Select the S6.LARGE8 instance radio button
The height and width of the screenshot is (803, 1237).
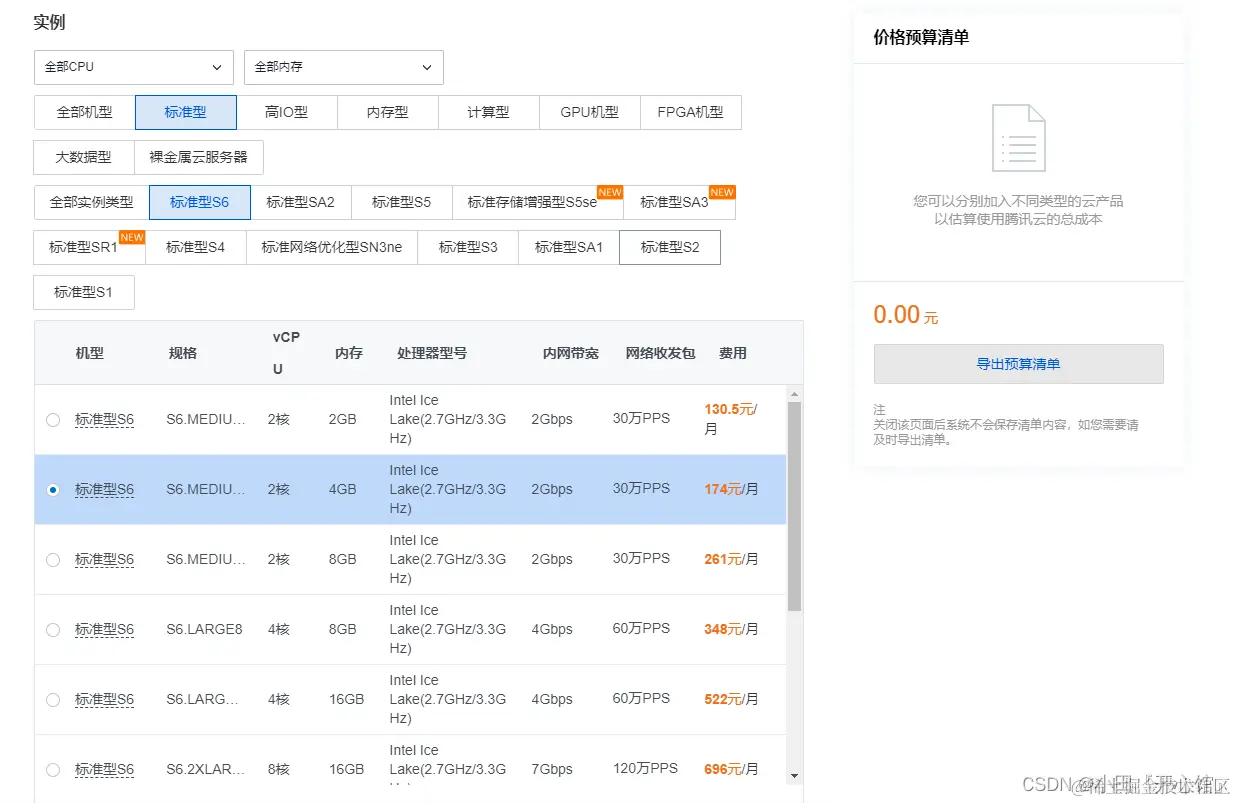52,630
